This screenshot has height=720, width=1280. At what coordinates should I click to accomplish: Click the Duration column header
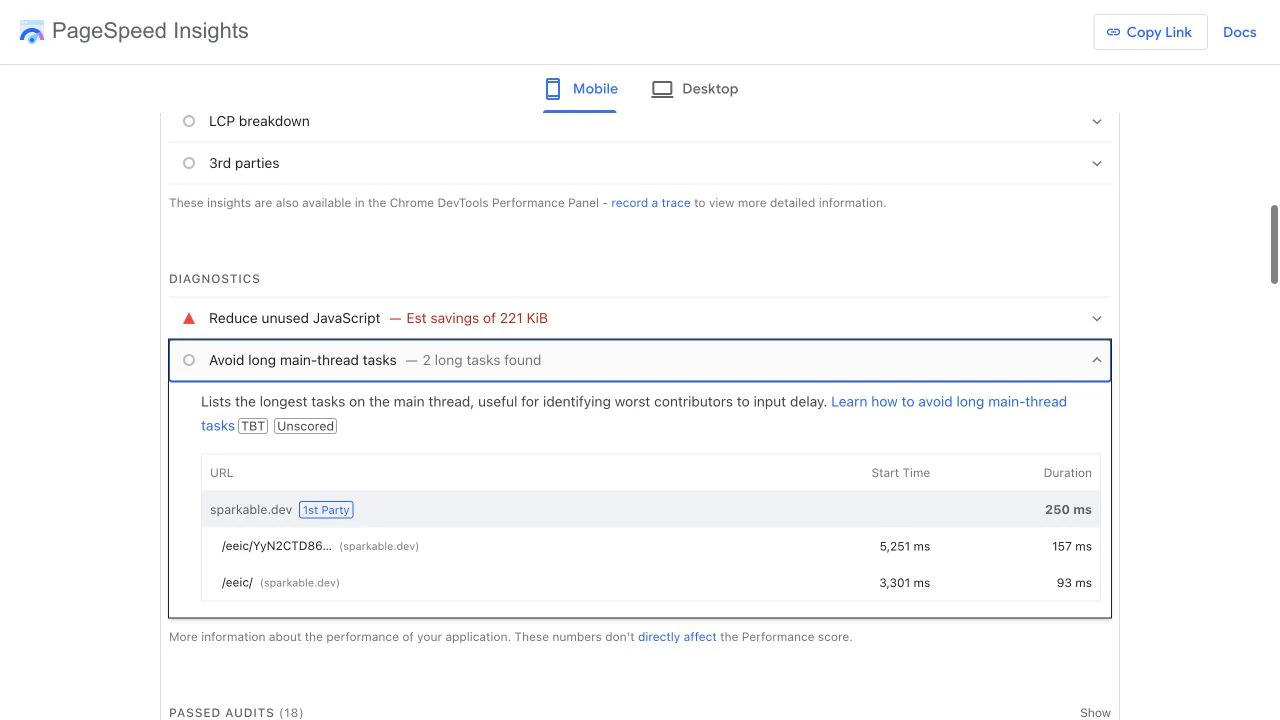[1067, 473]
